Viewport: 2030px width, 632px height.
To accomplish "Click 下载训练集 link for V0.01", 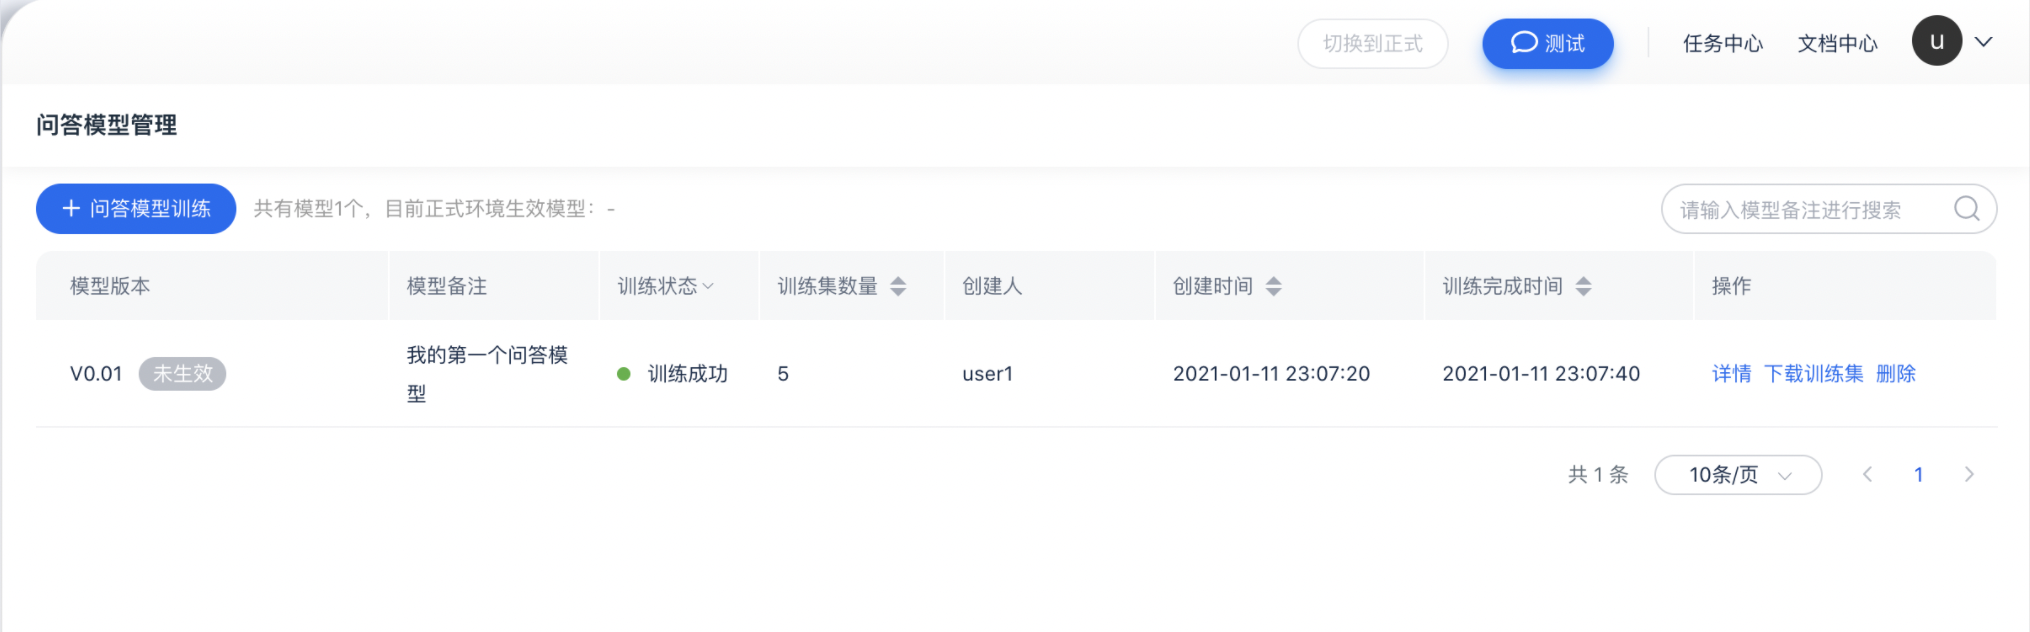I will click(x=1813, y=373).
